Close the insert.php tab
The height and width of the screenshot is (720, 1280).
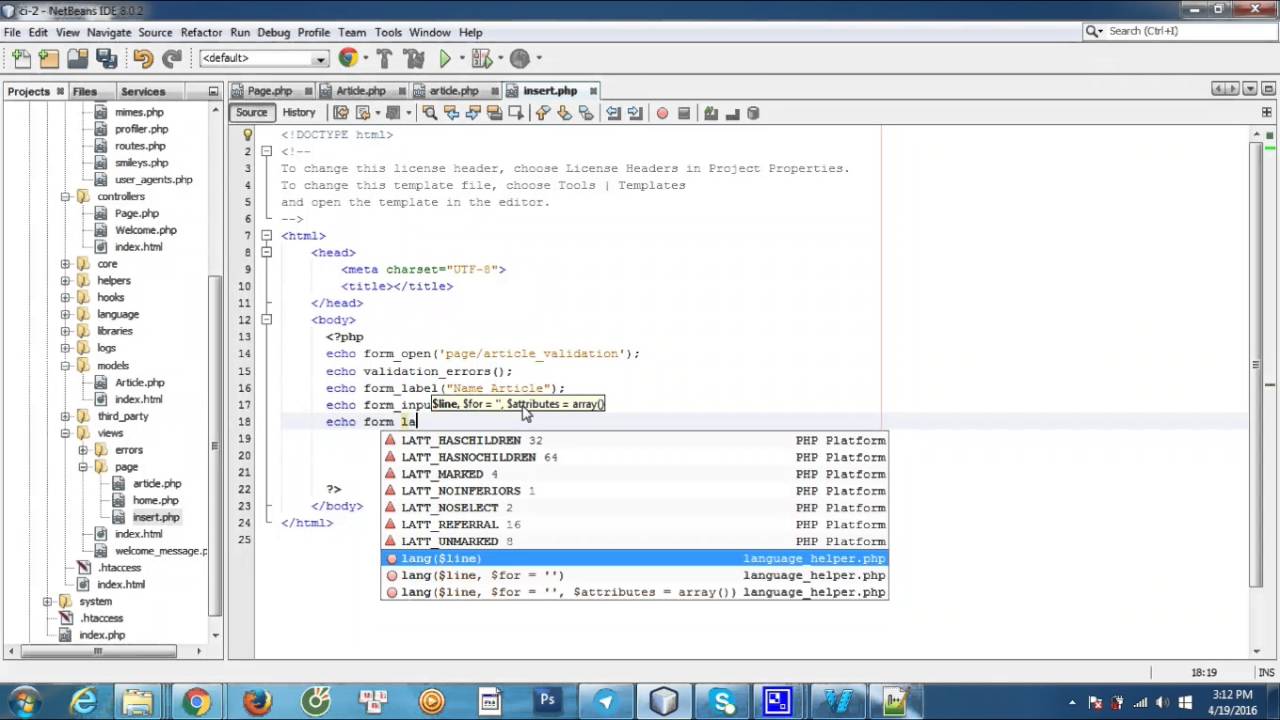pyautogui.click(x=593, y=91)
